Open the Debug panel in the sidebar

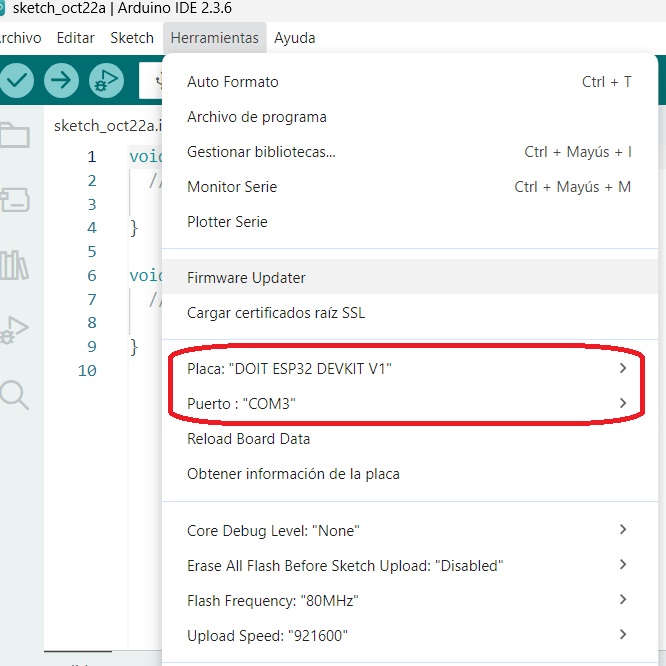coord(14,329)
